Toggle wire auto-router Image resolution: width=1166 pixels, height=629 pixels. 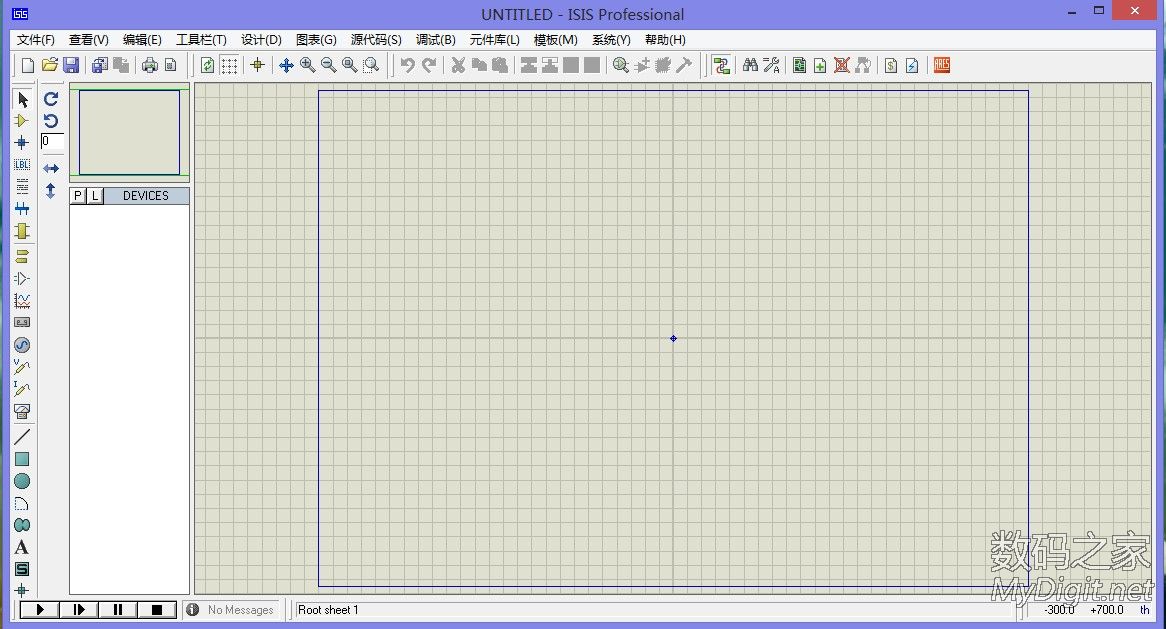(x=721, y=65)
